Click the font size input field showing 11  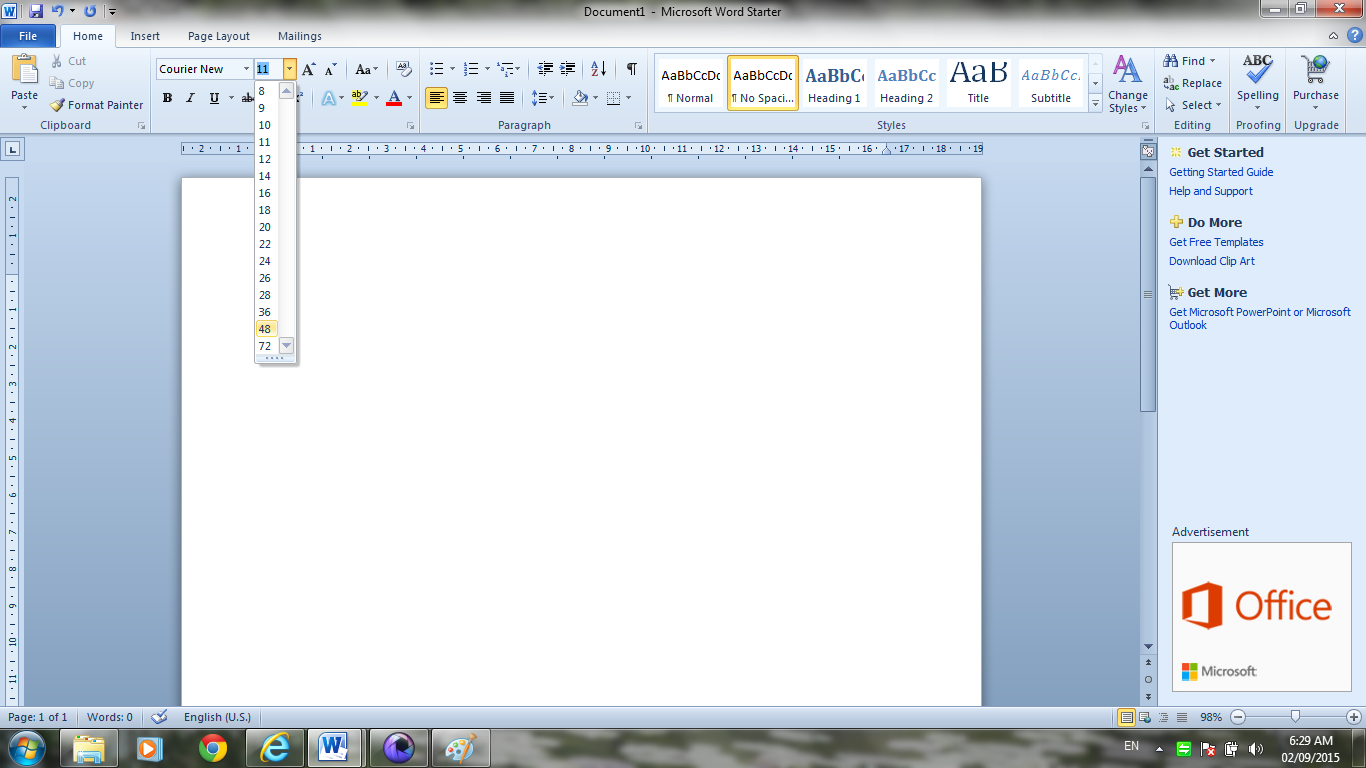tap(268, 69)
